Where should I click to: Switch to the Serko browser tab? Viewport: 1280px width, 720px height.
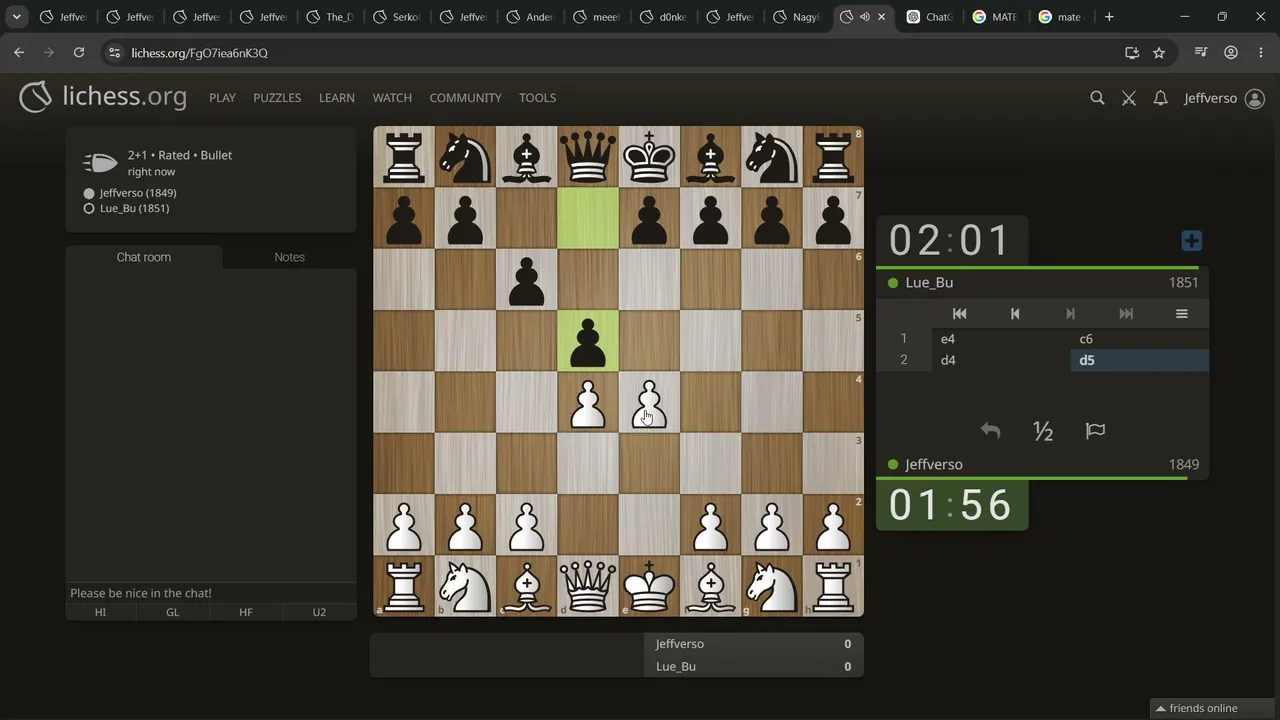click(x=397, y=17)
